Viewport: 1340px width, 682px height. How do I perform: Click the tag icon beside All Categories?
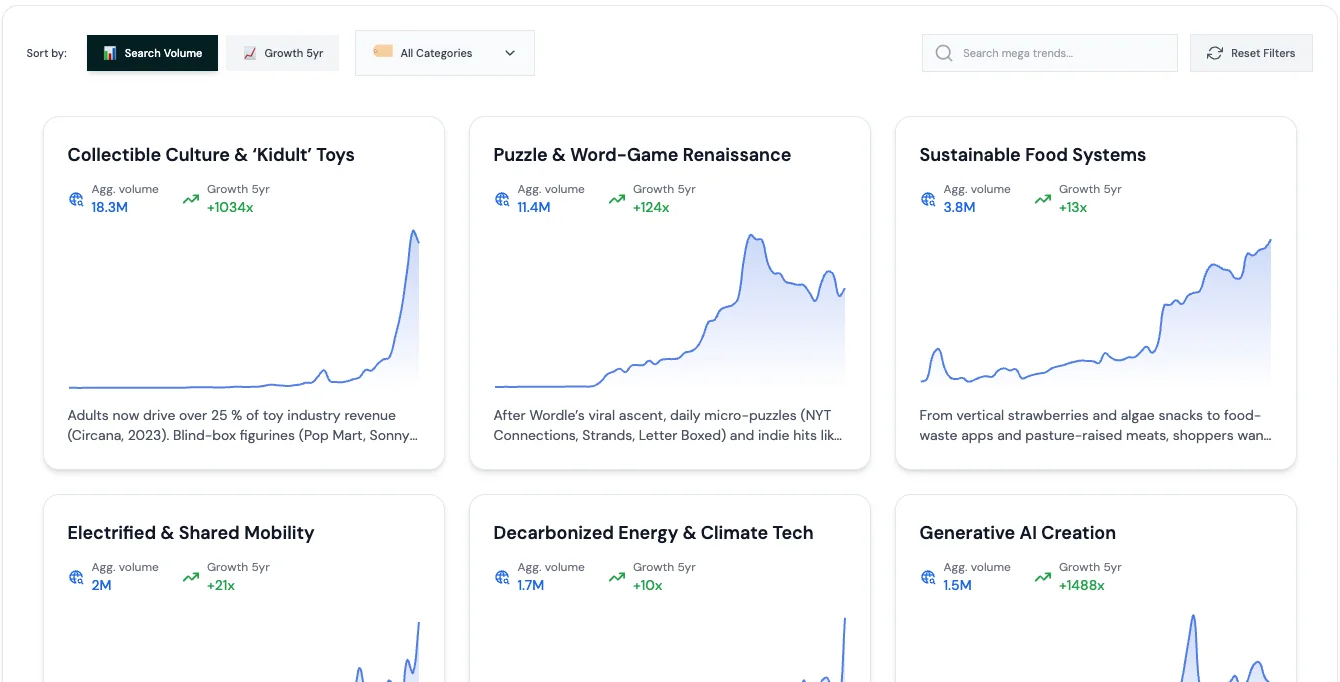(x=383, y=51)
